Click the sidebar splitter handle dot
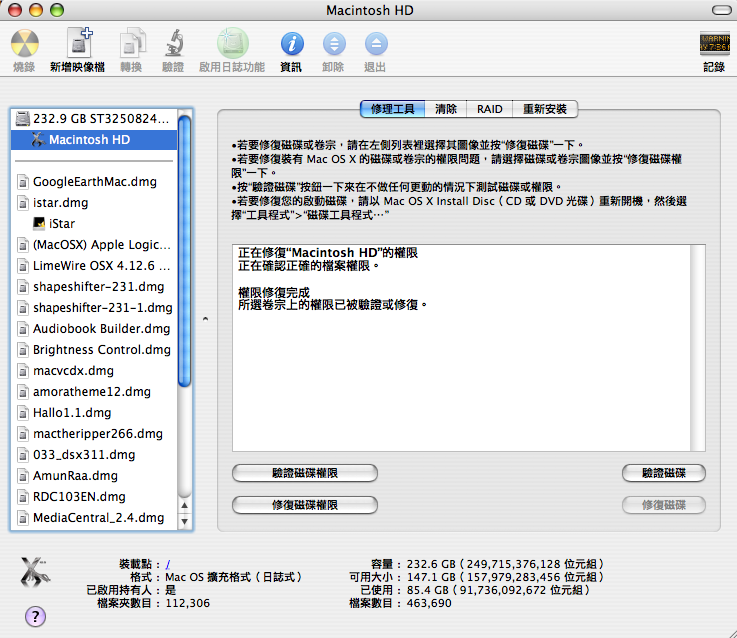This screenshot has width=737, height=638. click(205, 319)
